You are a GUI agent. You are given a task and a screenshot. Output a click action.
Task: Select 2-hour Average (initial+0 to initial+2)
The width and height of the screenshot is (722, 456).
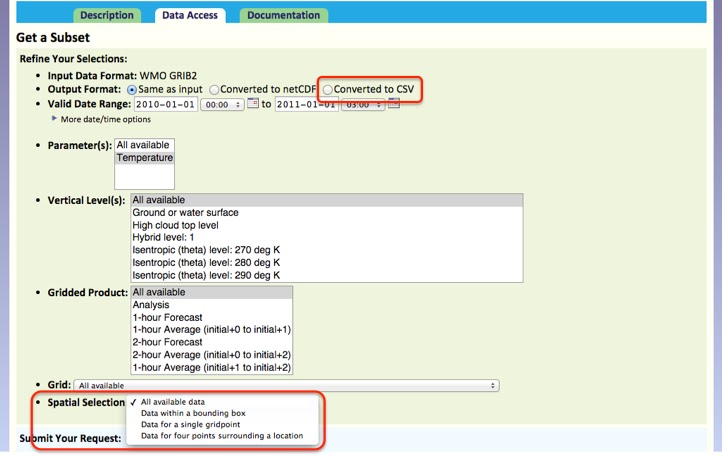[212, 355]
